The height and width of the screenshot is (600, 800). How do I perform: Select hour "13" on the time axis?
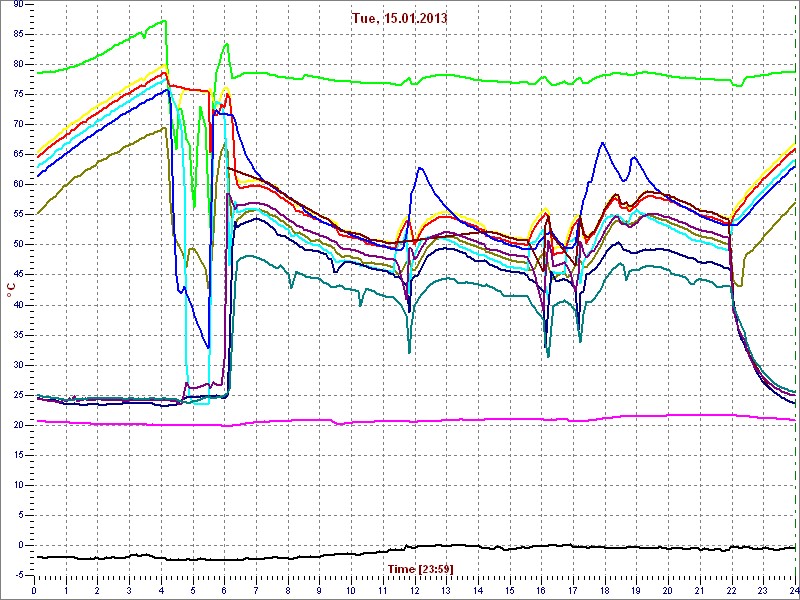[x=446, y=590]
